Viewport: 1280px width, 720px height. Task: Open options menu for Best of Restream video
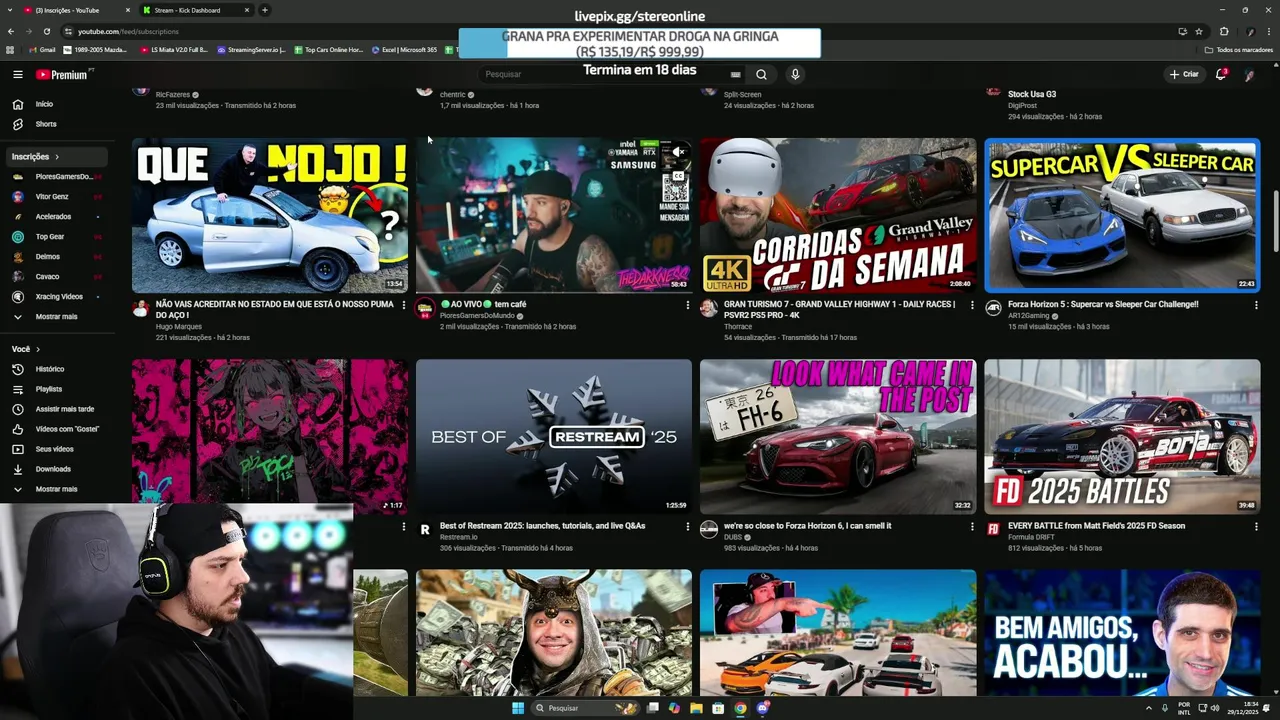688,527
